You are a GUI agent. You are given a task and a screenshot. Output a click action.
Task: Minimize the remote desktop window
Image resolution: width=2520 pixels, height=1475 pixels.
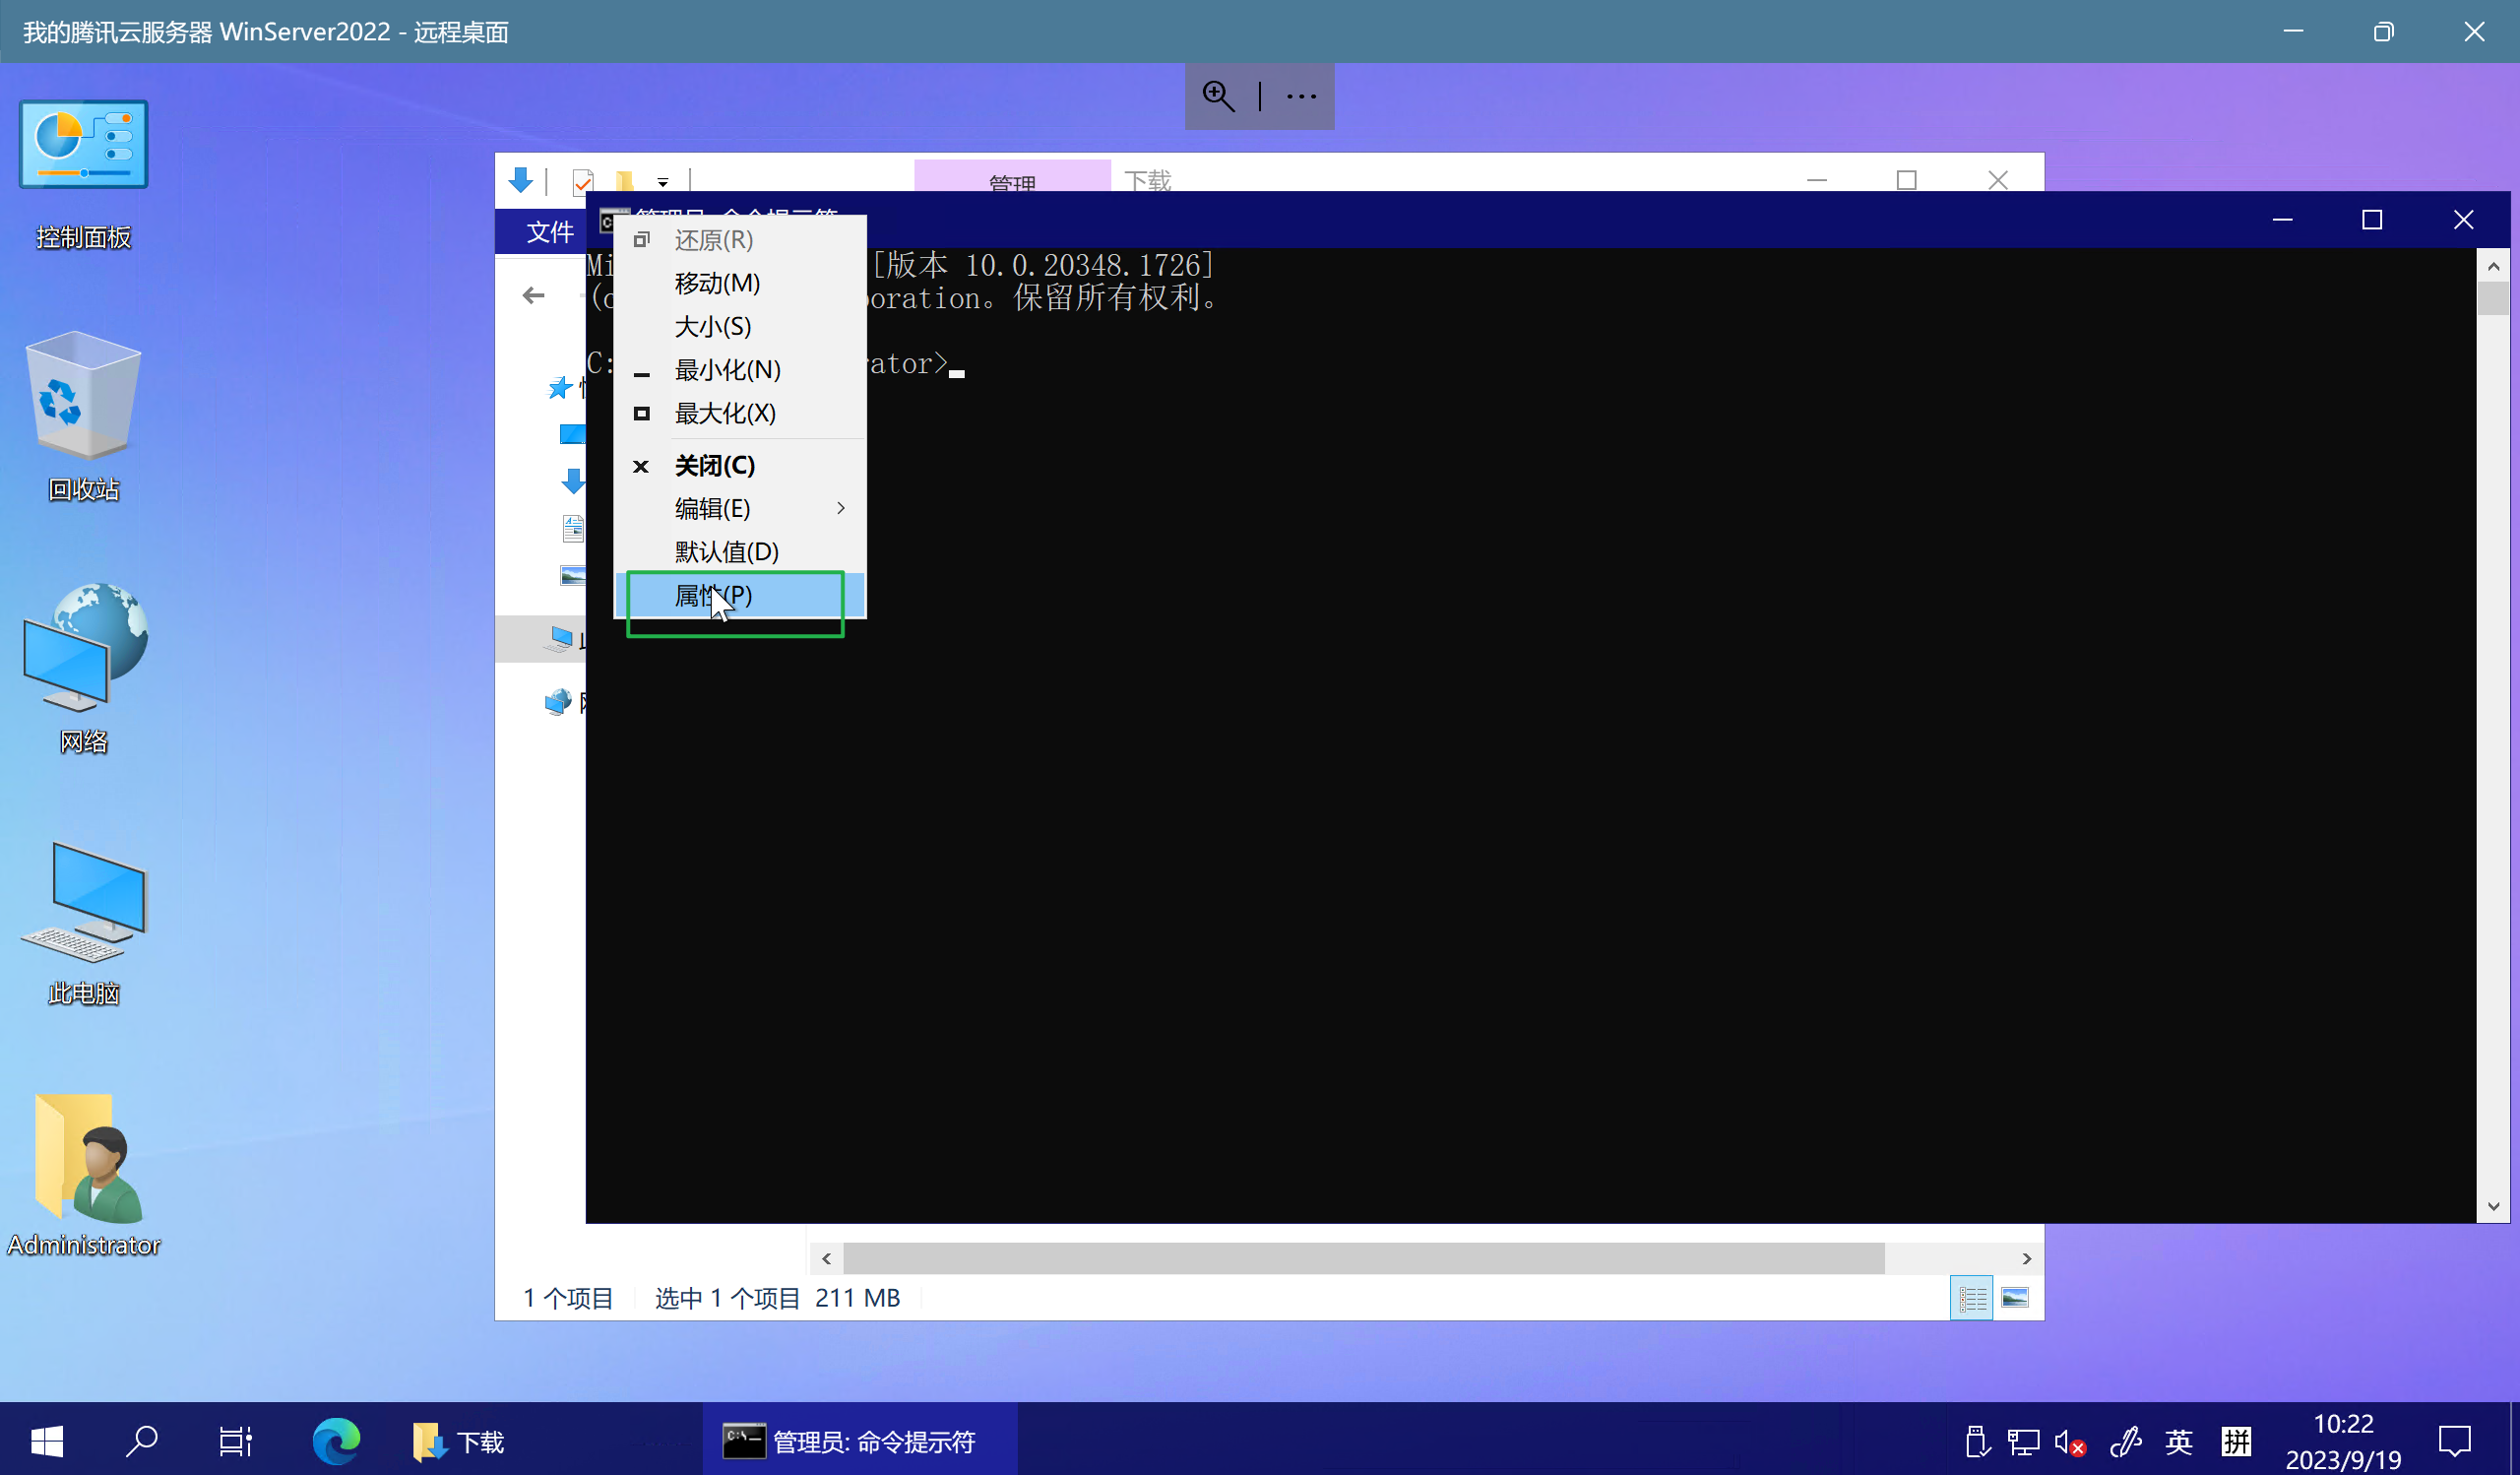[x=2294, y=32]
